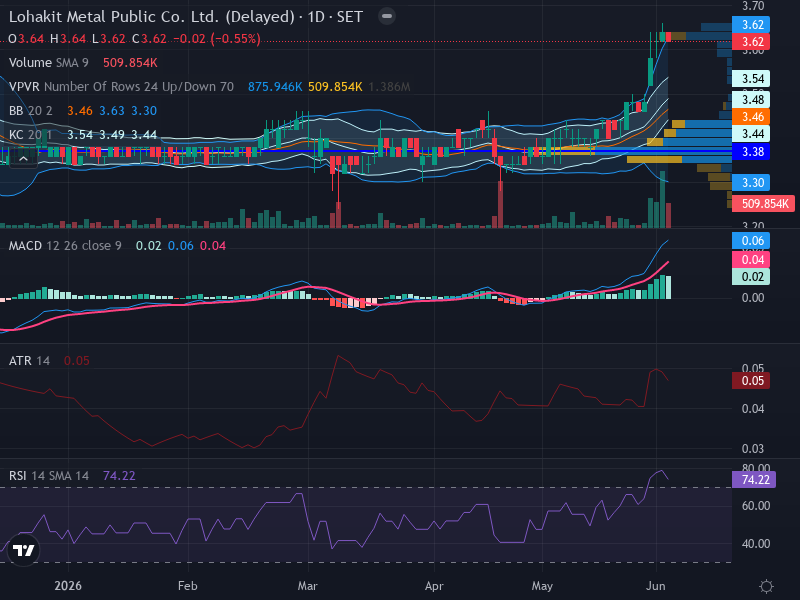The image size is (800, 600).
Task: Click the Feb label on time axis
Action: tap(187, 586)
